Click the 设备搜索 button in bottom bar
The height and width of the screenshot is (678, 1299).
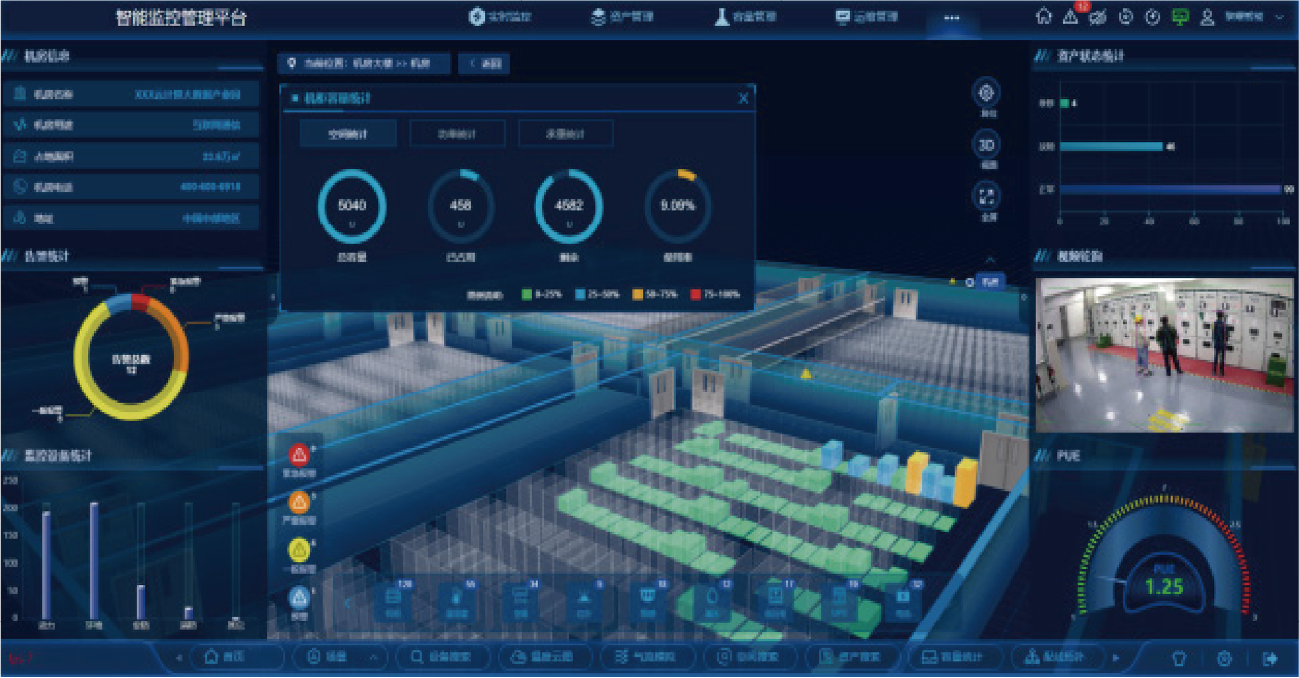[443, 657]
